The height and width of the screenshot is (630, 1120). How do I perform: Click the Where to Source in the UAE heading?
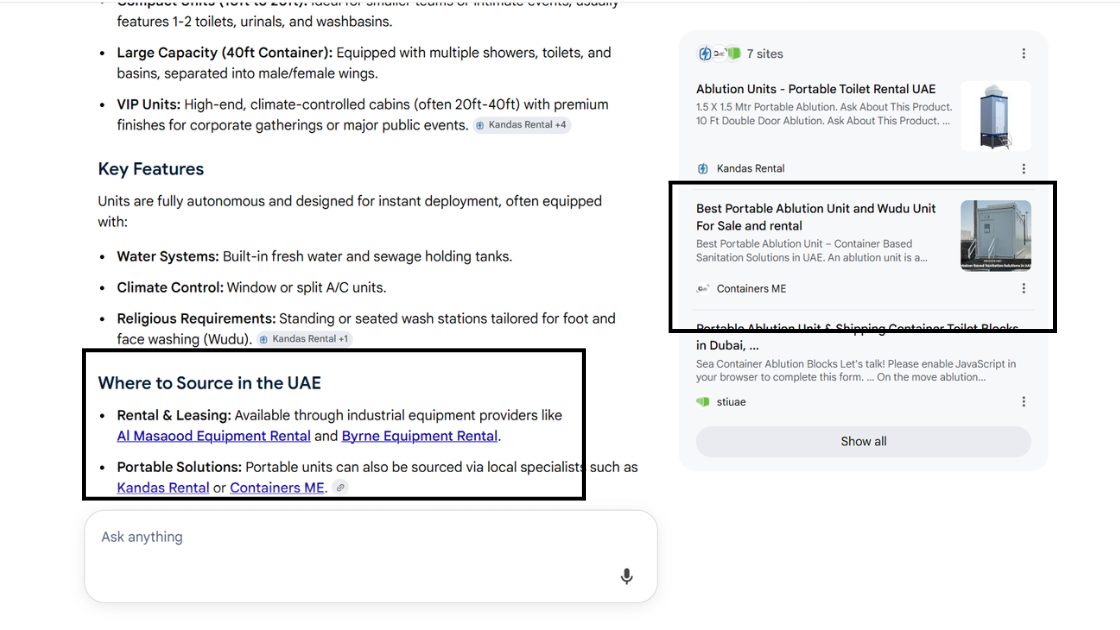click(x=209, y=383)
